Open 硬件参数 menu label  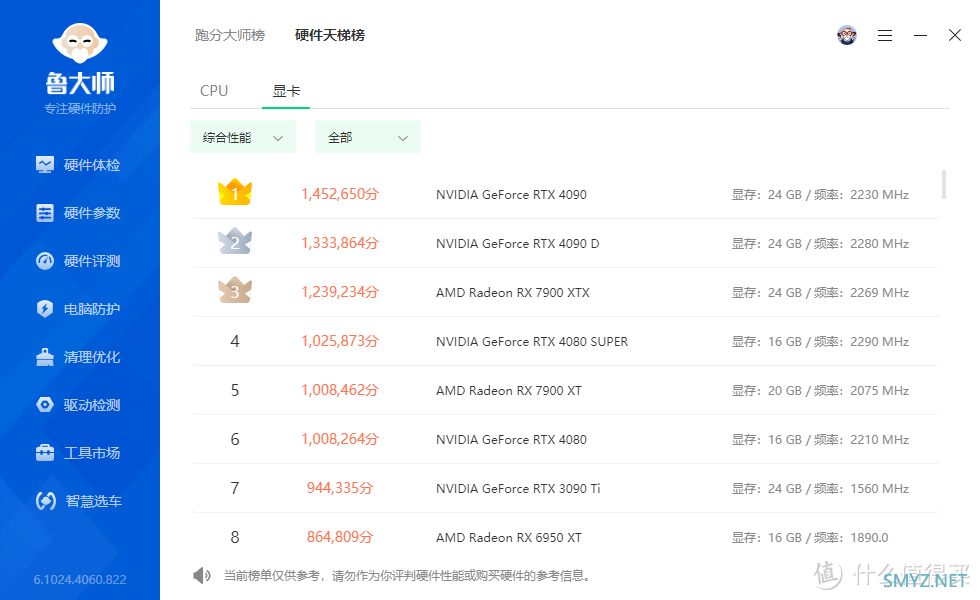pyautogui.click(x=92, y=213)
